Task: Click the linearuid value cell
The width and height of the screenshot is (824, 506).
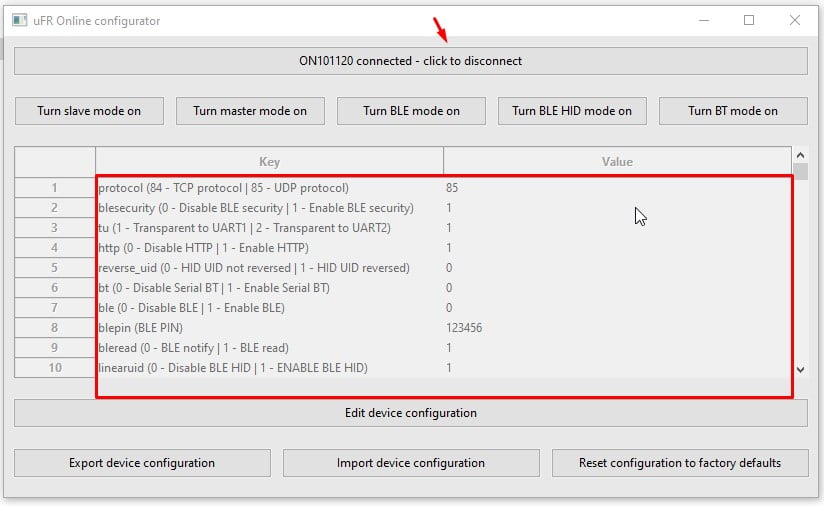Action: pyautogui.click(x=617, y=368)
